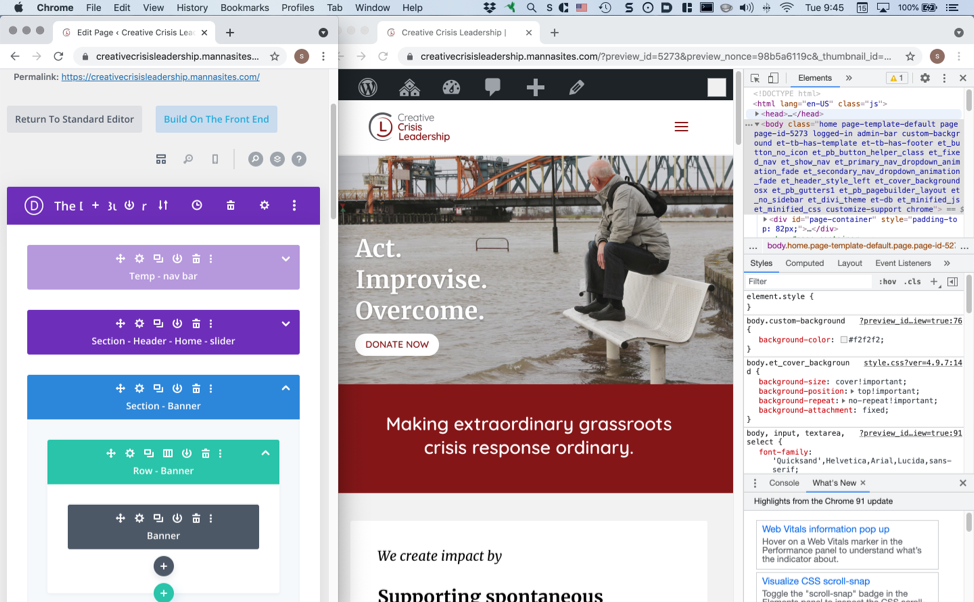Click Return To Standard Editor button
The image size is (974, 602).
[75, 119]
